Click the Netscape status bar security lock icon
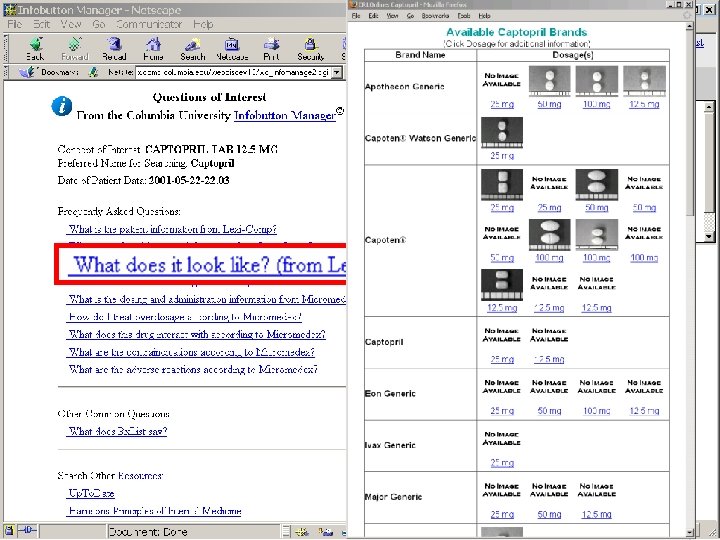This screenshot has width=720, height=540. (9, 531)
